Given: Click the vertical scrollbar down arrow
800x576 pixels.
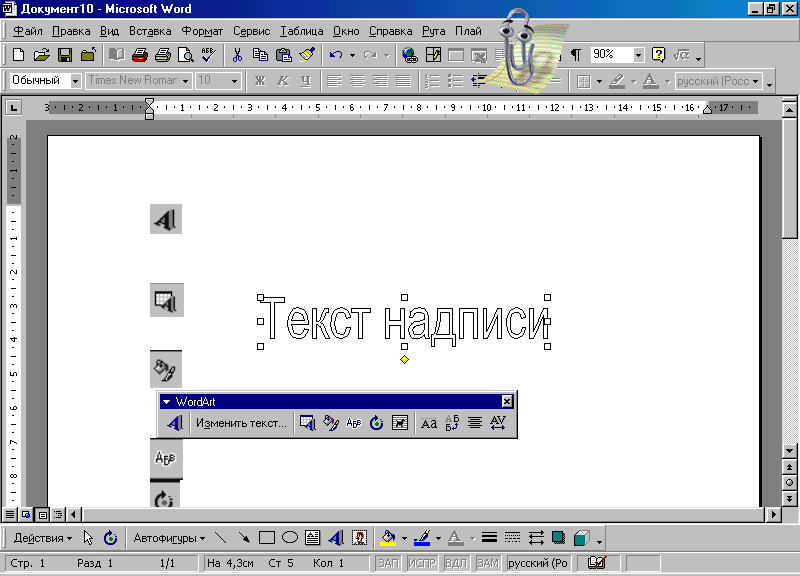Looking at the screenshot, I should (790, 451).
